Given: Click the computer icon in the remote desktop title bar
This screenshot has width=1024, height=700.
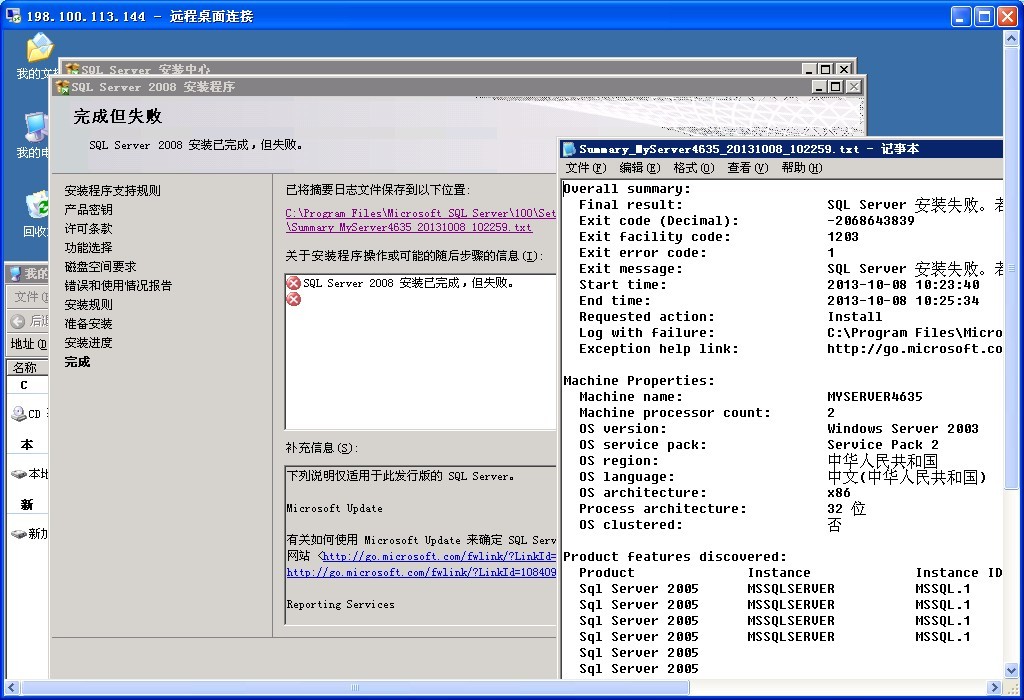Looking at the screenshot, I should (11, 16).
